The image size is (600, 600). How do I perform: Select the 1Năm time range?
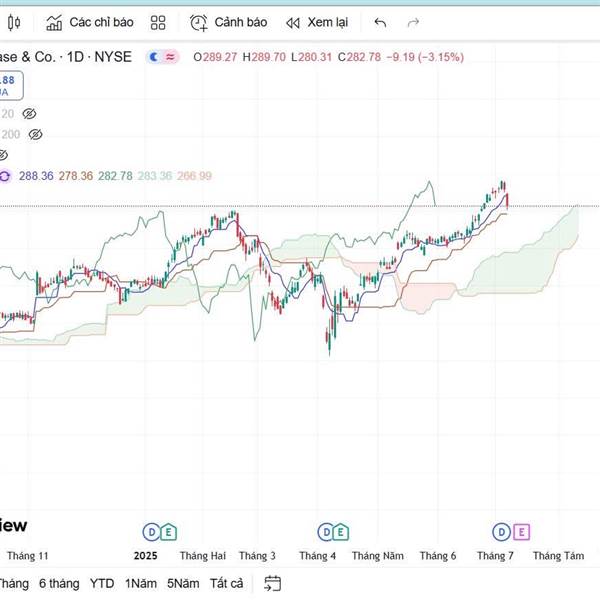point(141,584)
